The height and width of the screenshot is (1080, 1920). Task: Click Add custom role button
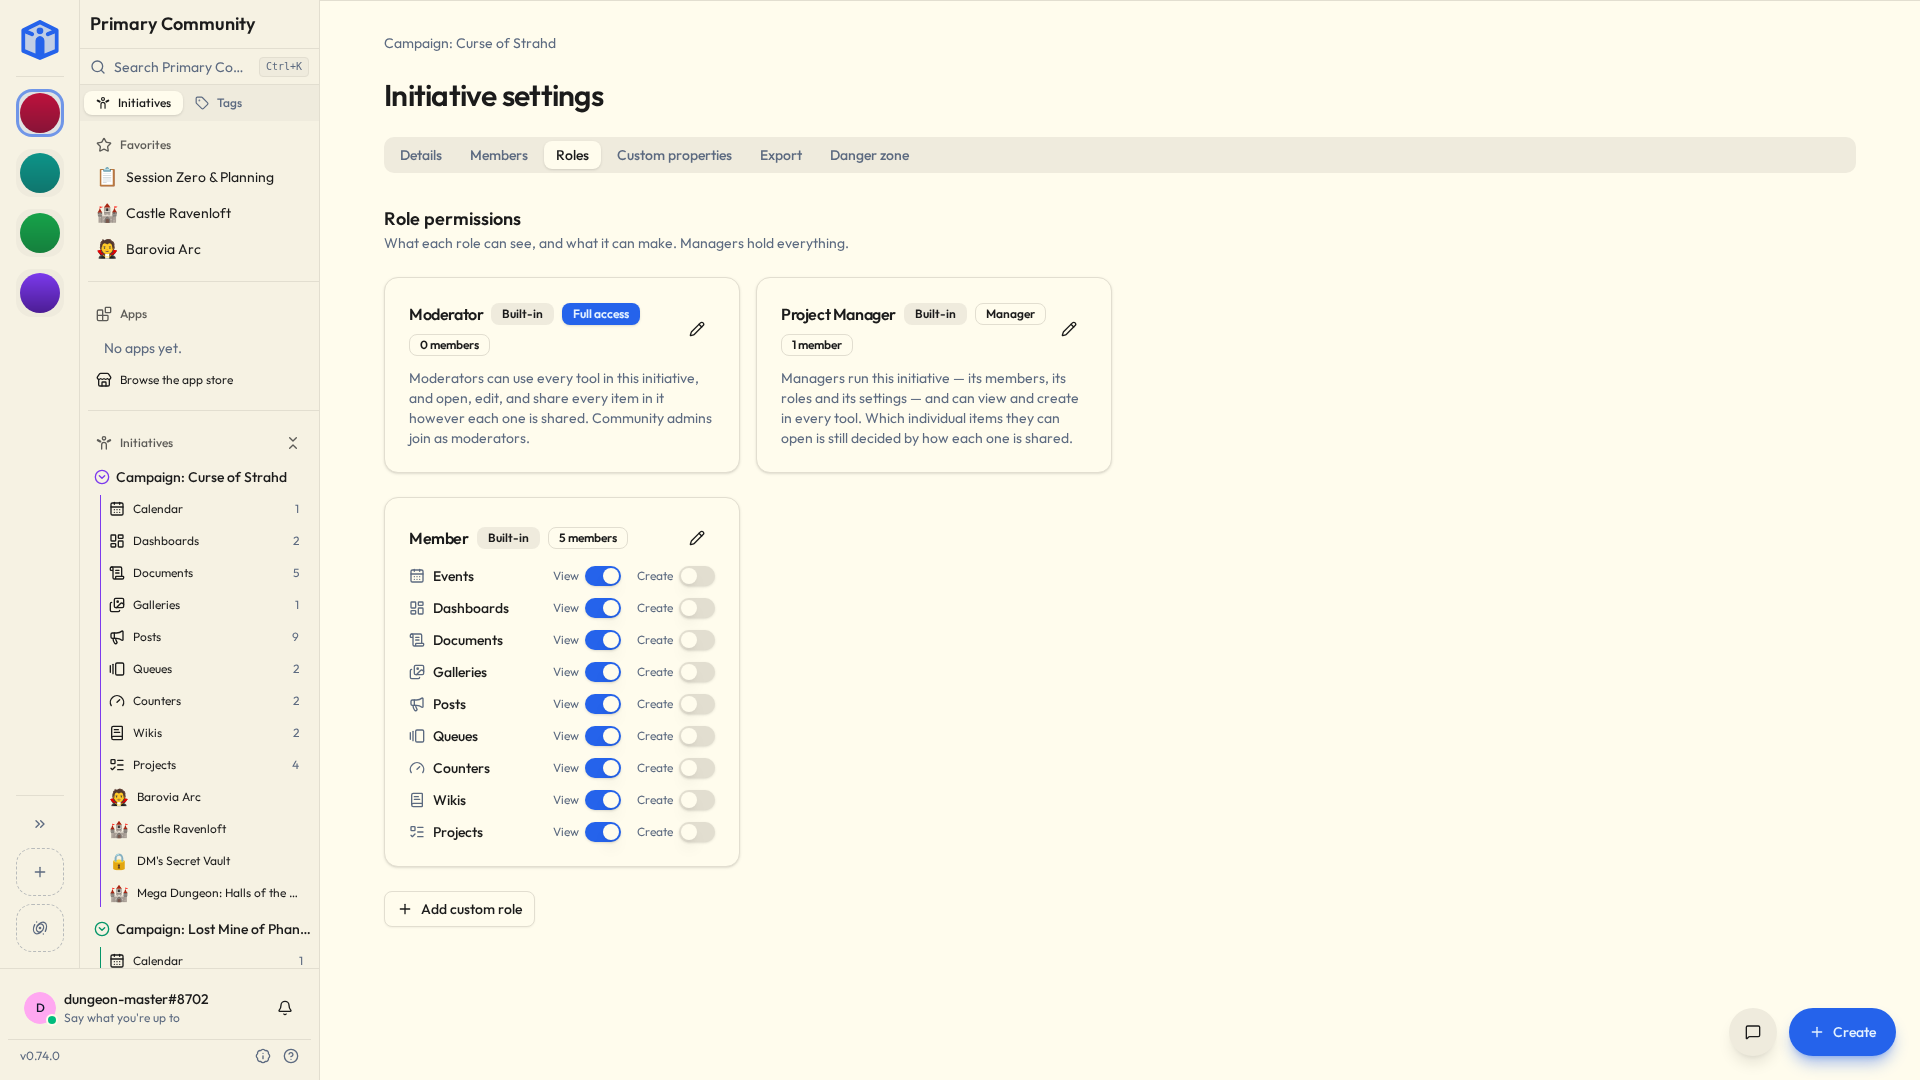pyautogui.click(x=459, y=909)
